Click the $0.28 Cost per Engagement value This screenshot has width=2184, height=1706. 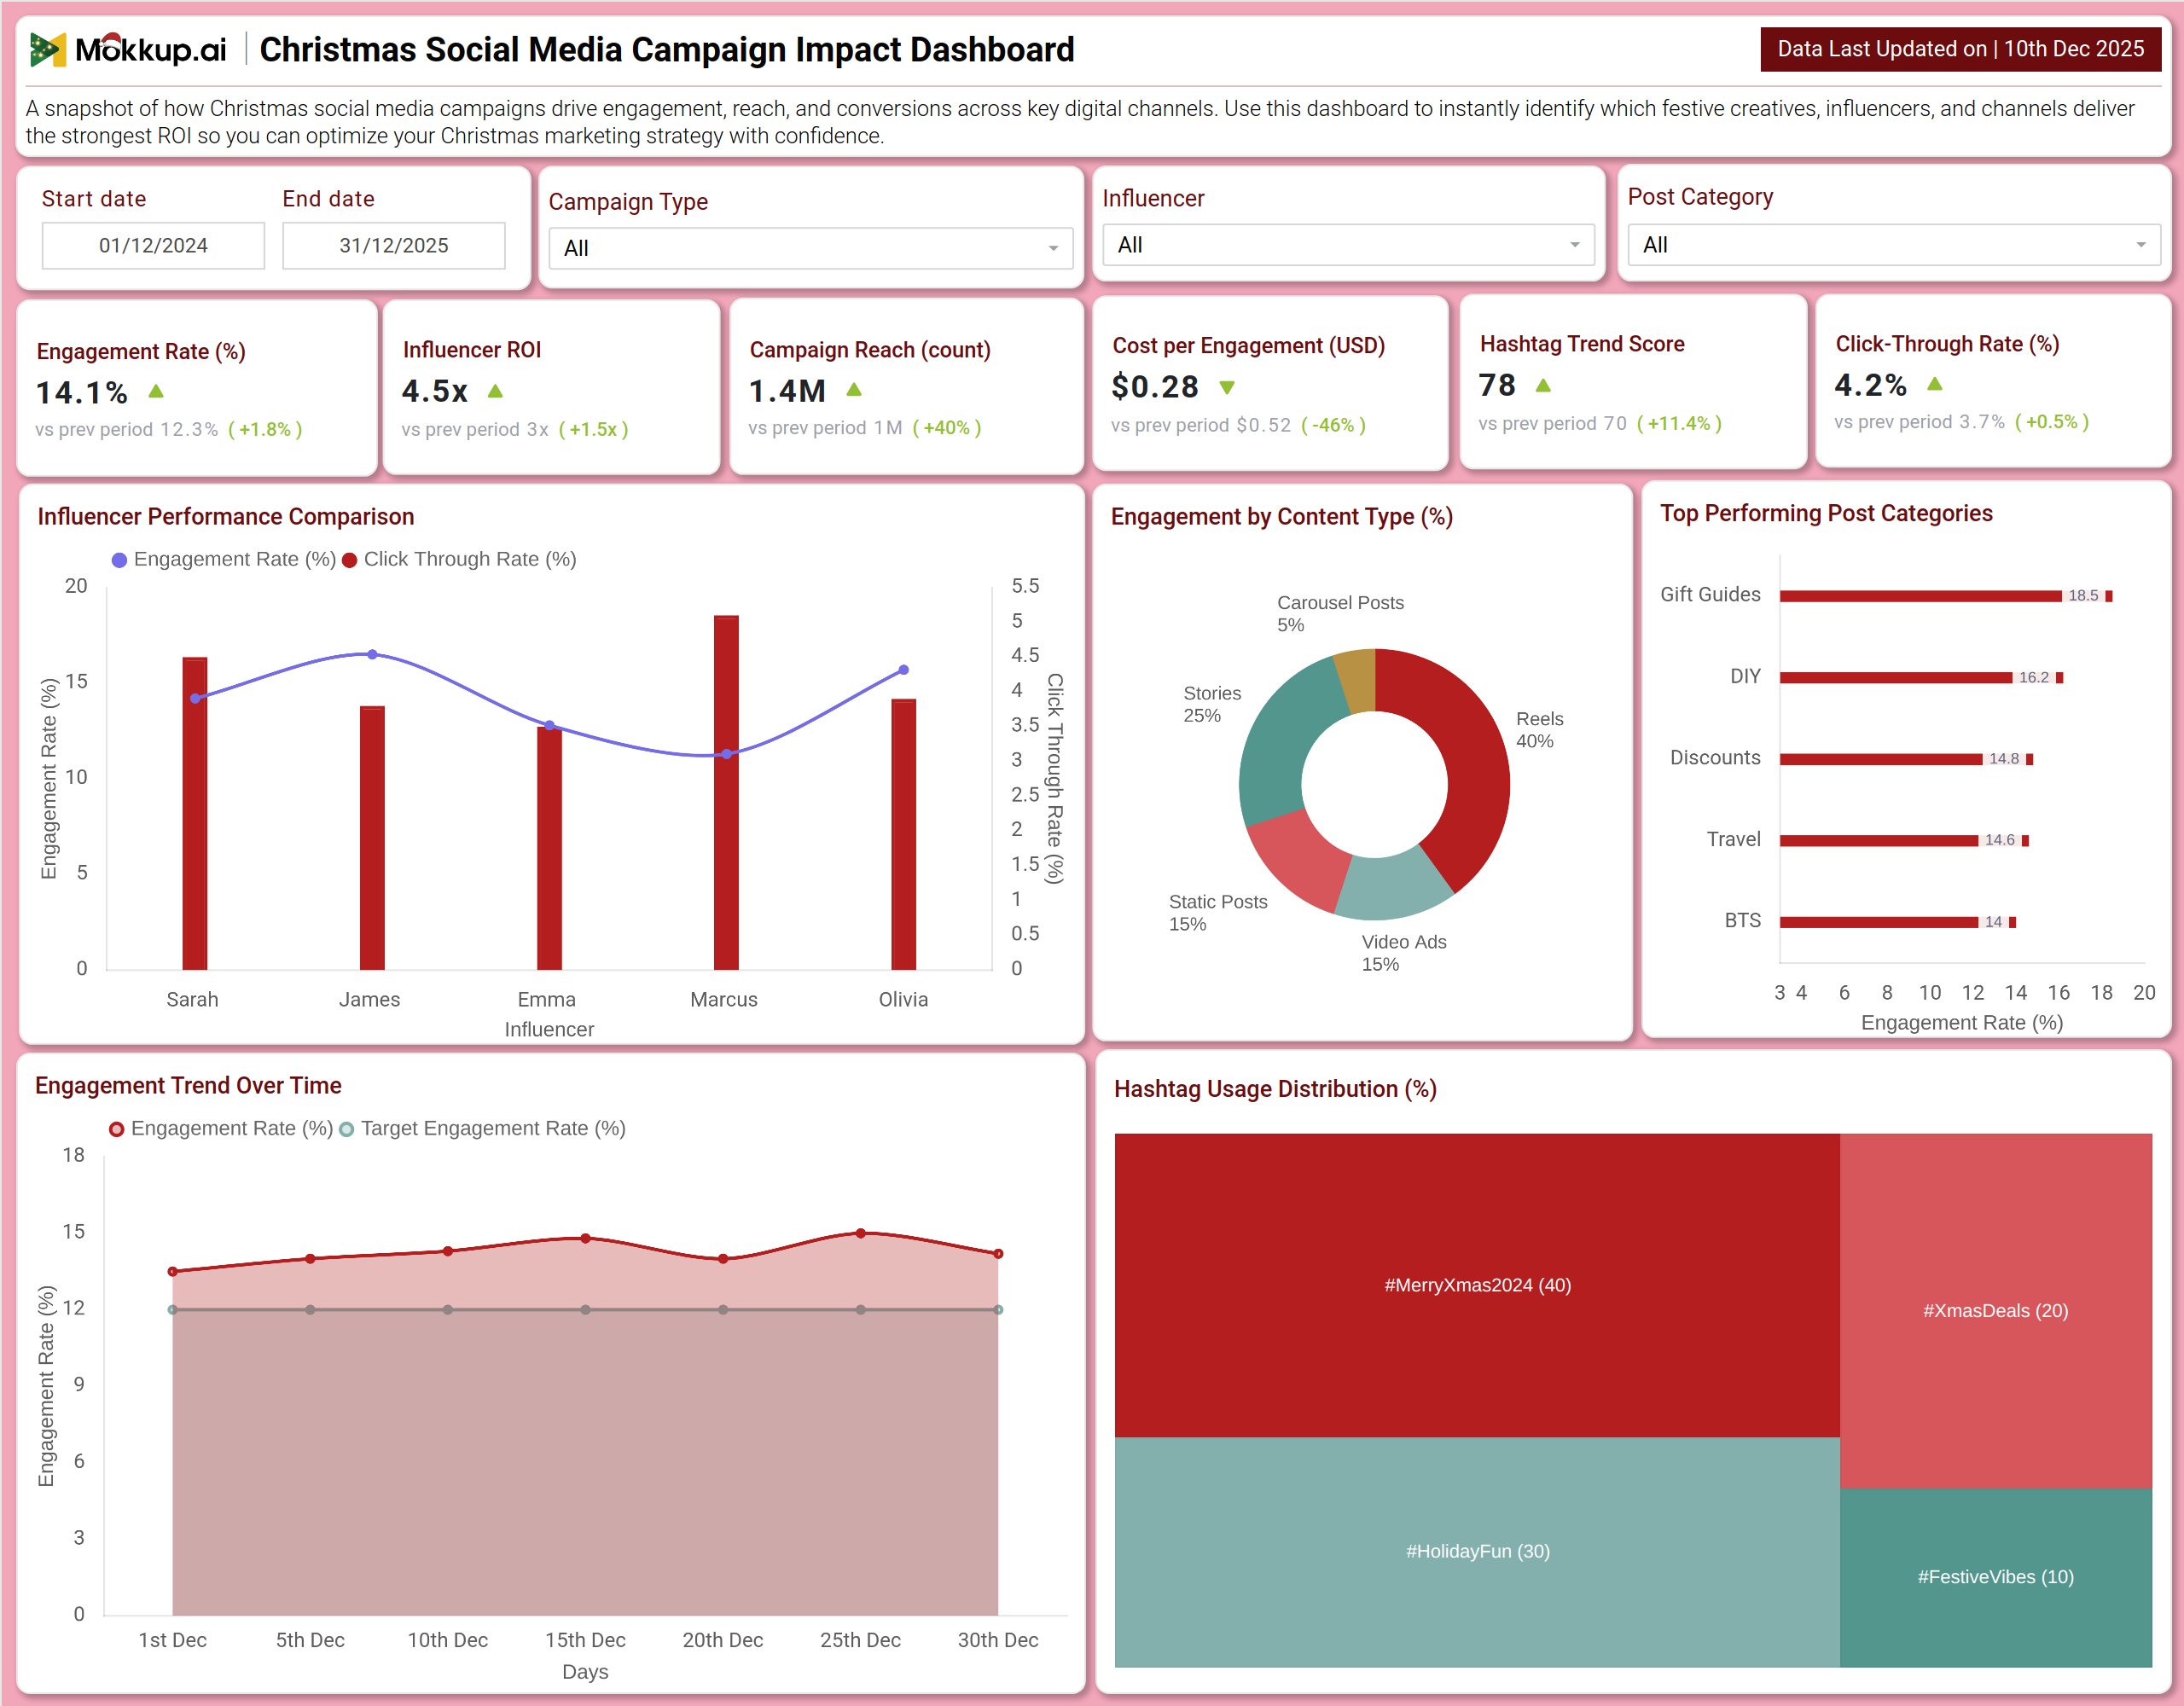1155,387
